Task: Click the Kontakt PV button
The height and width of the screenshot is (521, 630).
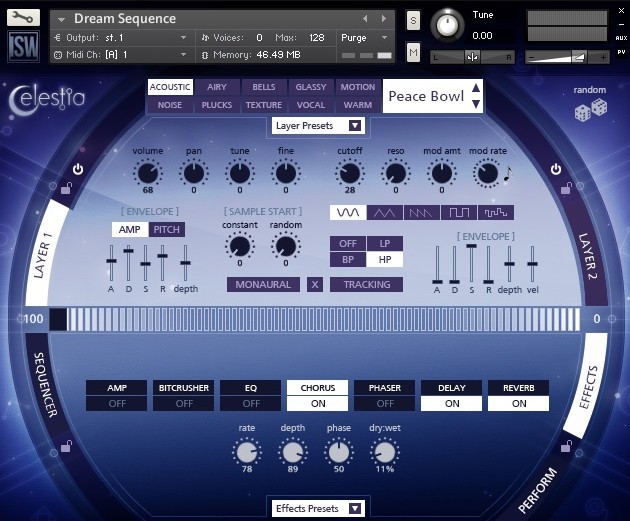Action: [x=621, y=52]
